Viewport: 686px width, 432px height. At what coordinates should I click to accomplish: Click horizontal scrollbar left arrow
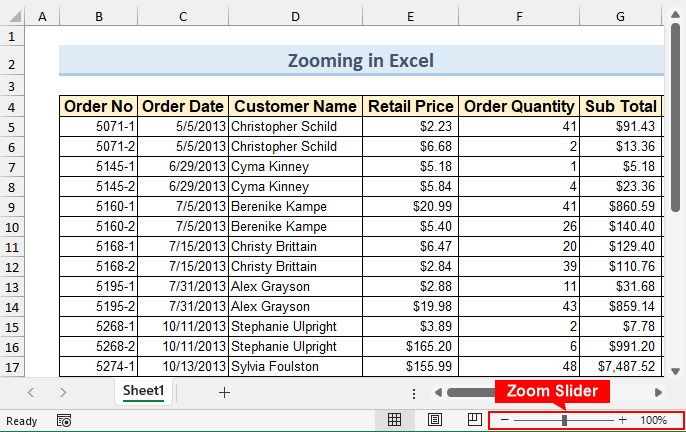(438, 393)
